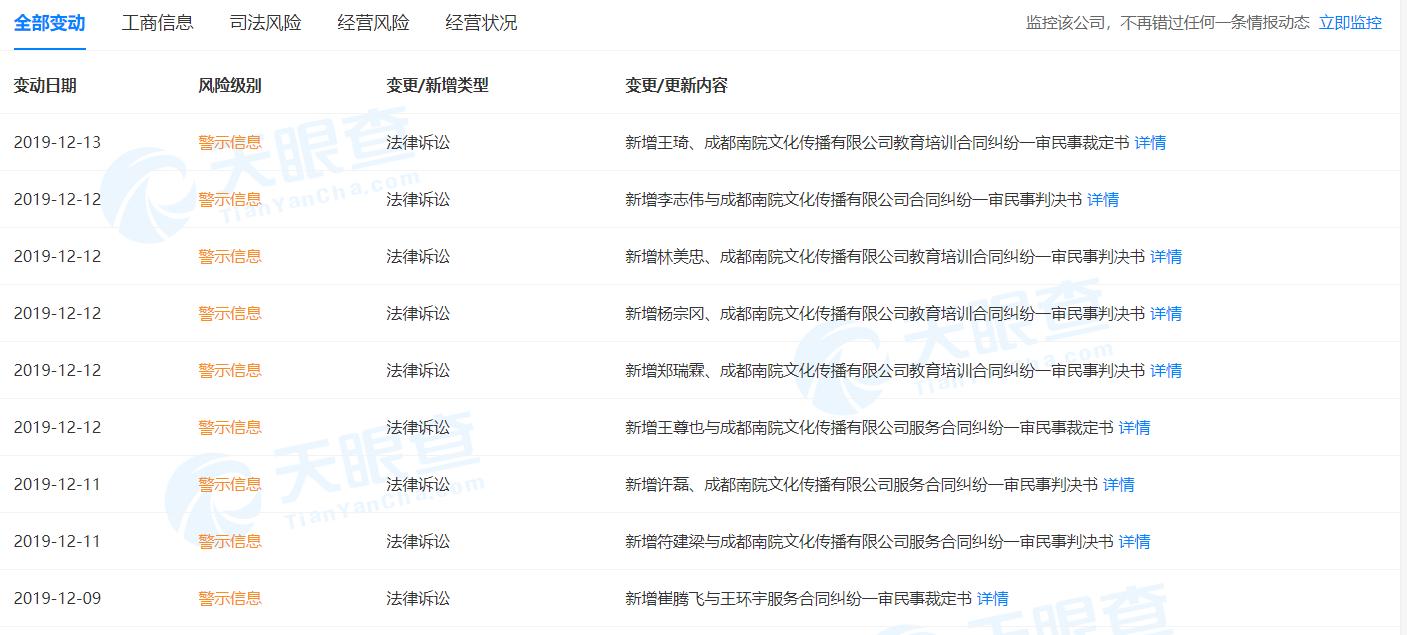Image resolution: width=1407 pixels, height=635 pixels.
Task: Click the 风险级别 column header
Action: pyautogui.click(x=230, y=86)
